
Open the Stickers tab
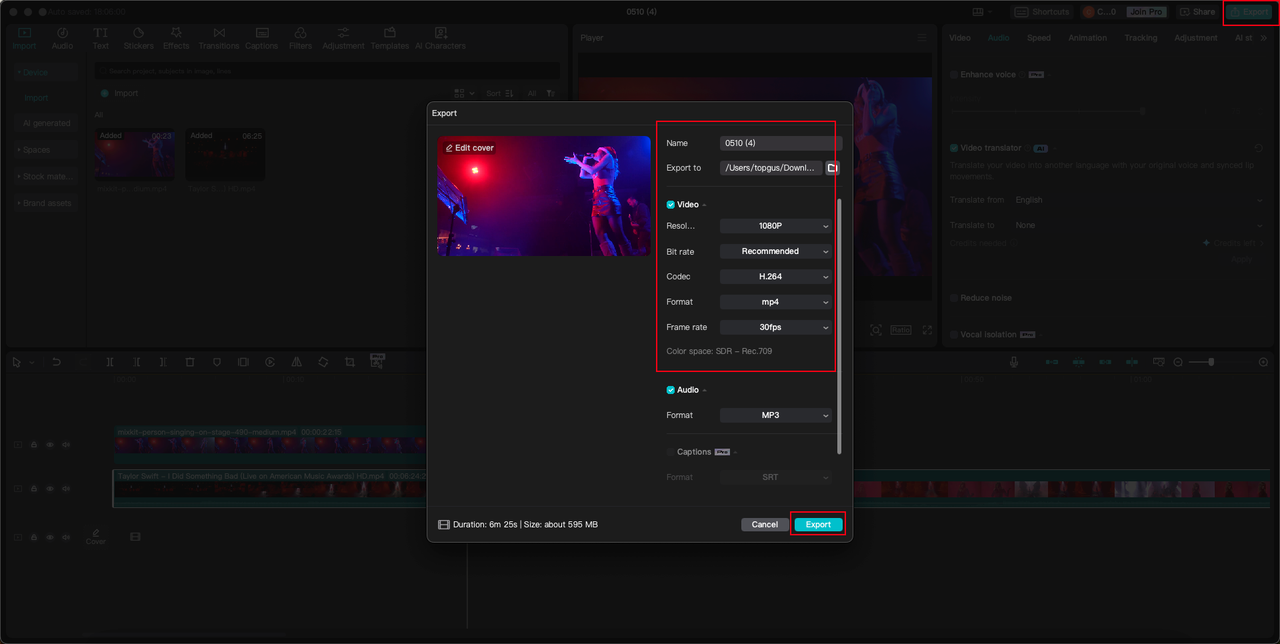pyautogui.click(x=138, y=39)
